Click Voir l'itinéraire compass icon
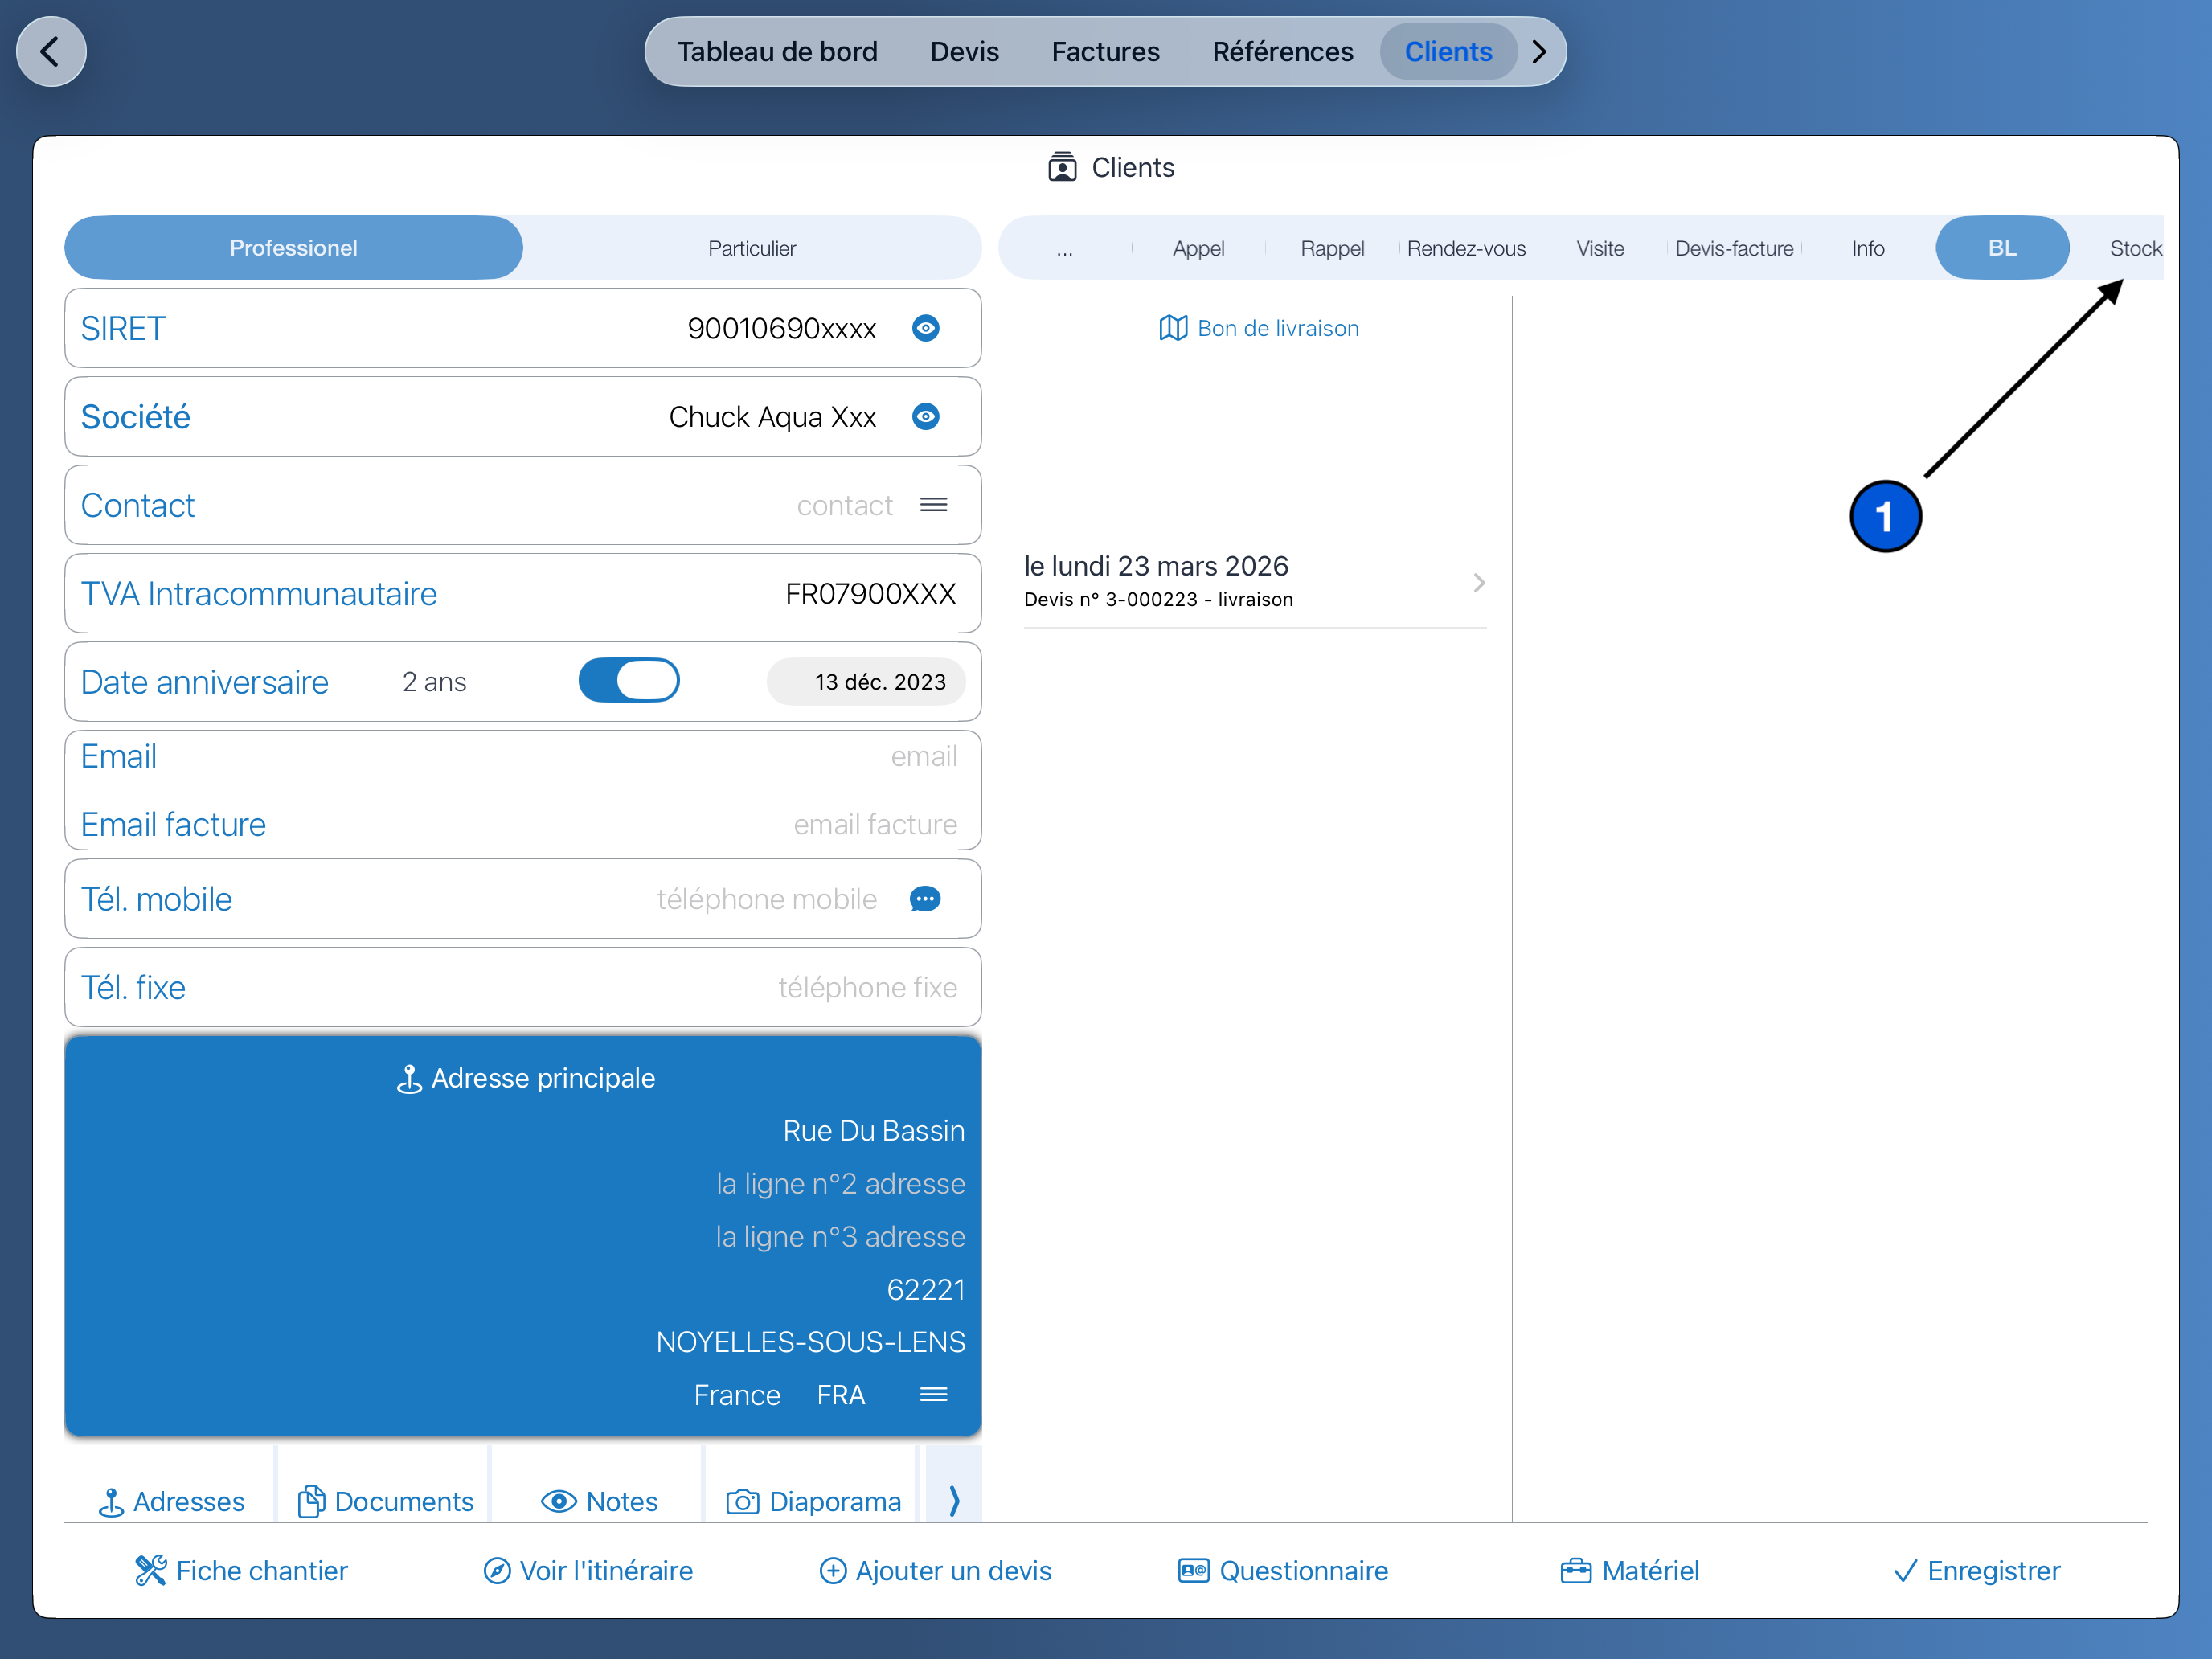Viewport: 2212px width, 1659px height. point(497,1570)
